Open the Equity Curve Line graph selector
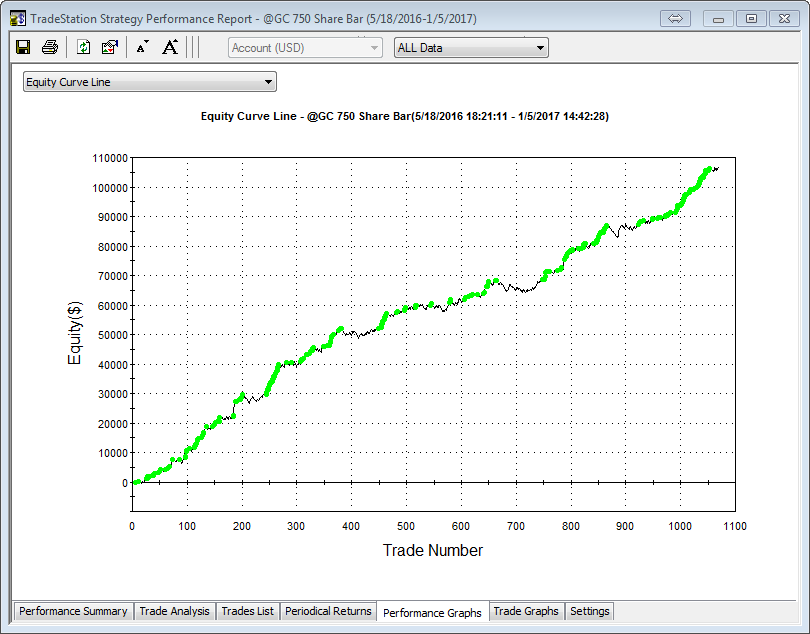The height and width of the screenshot is (634, 810). [150, 82]
